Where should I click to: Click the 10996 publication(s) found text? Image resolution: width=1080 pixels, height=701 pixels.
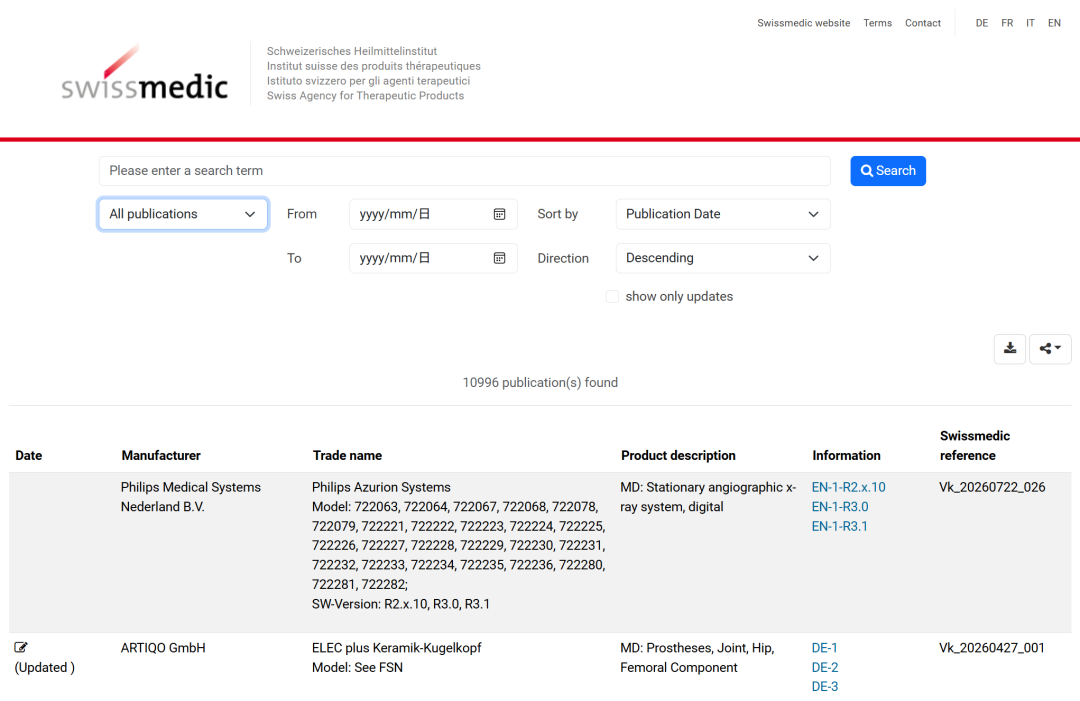point(540,383)
